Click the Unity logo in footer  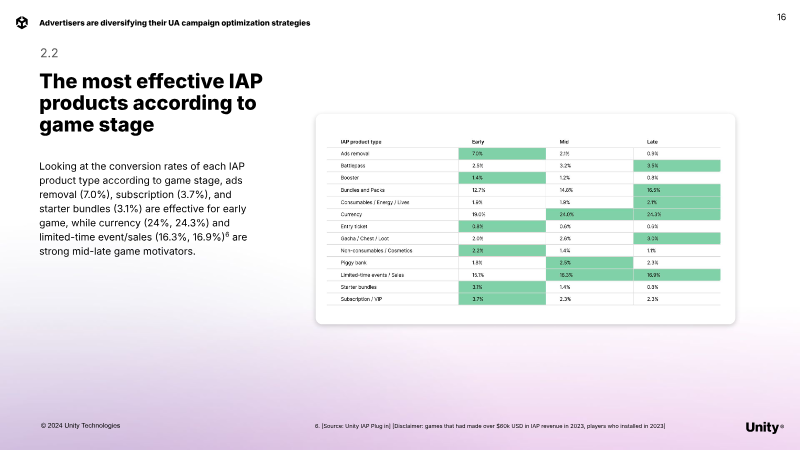[765, 427]
